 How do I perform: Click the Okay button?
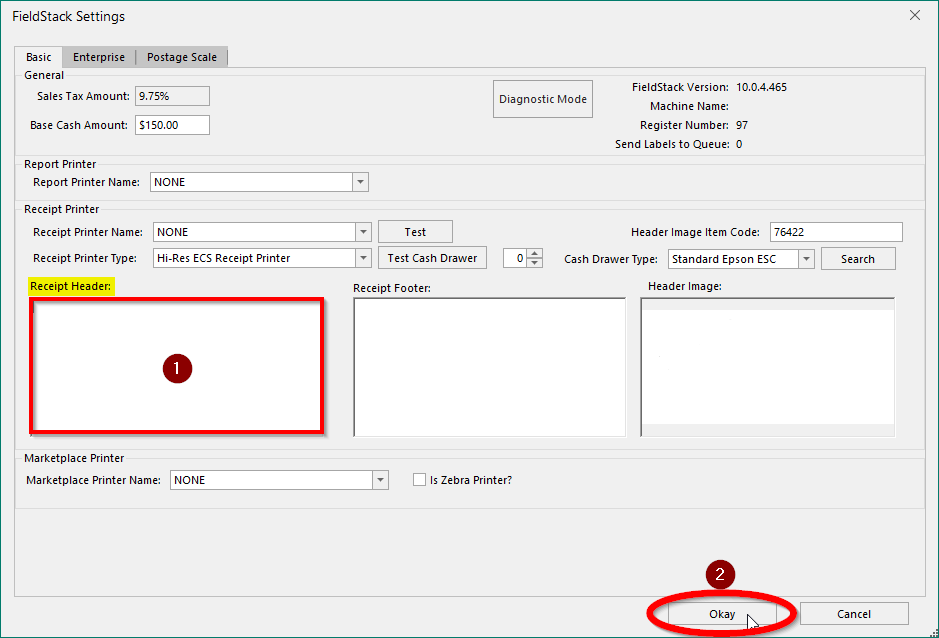[722, 614]
